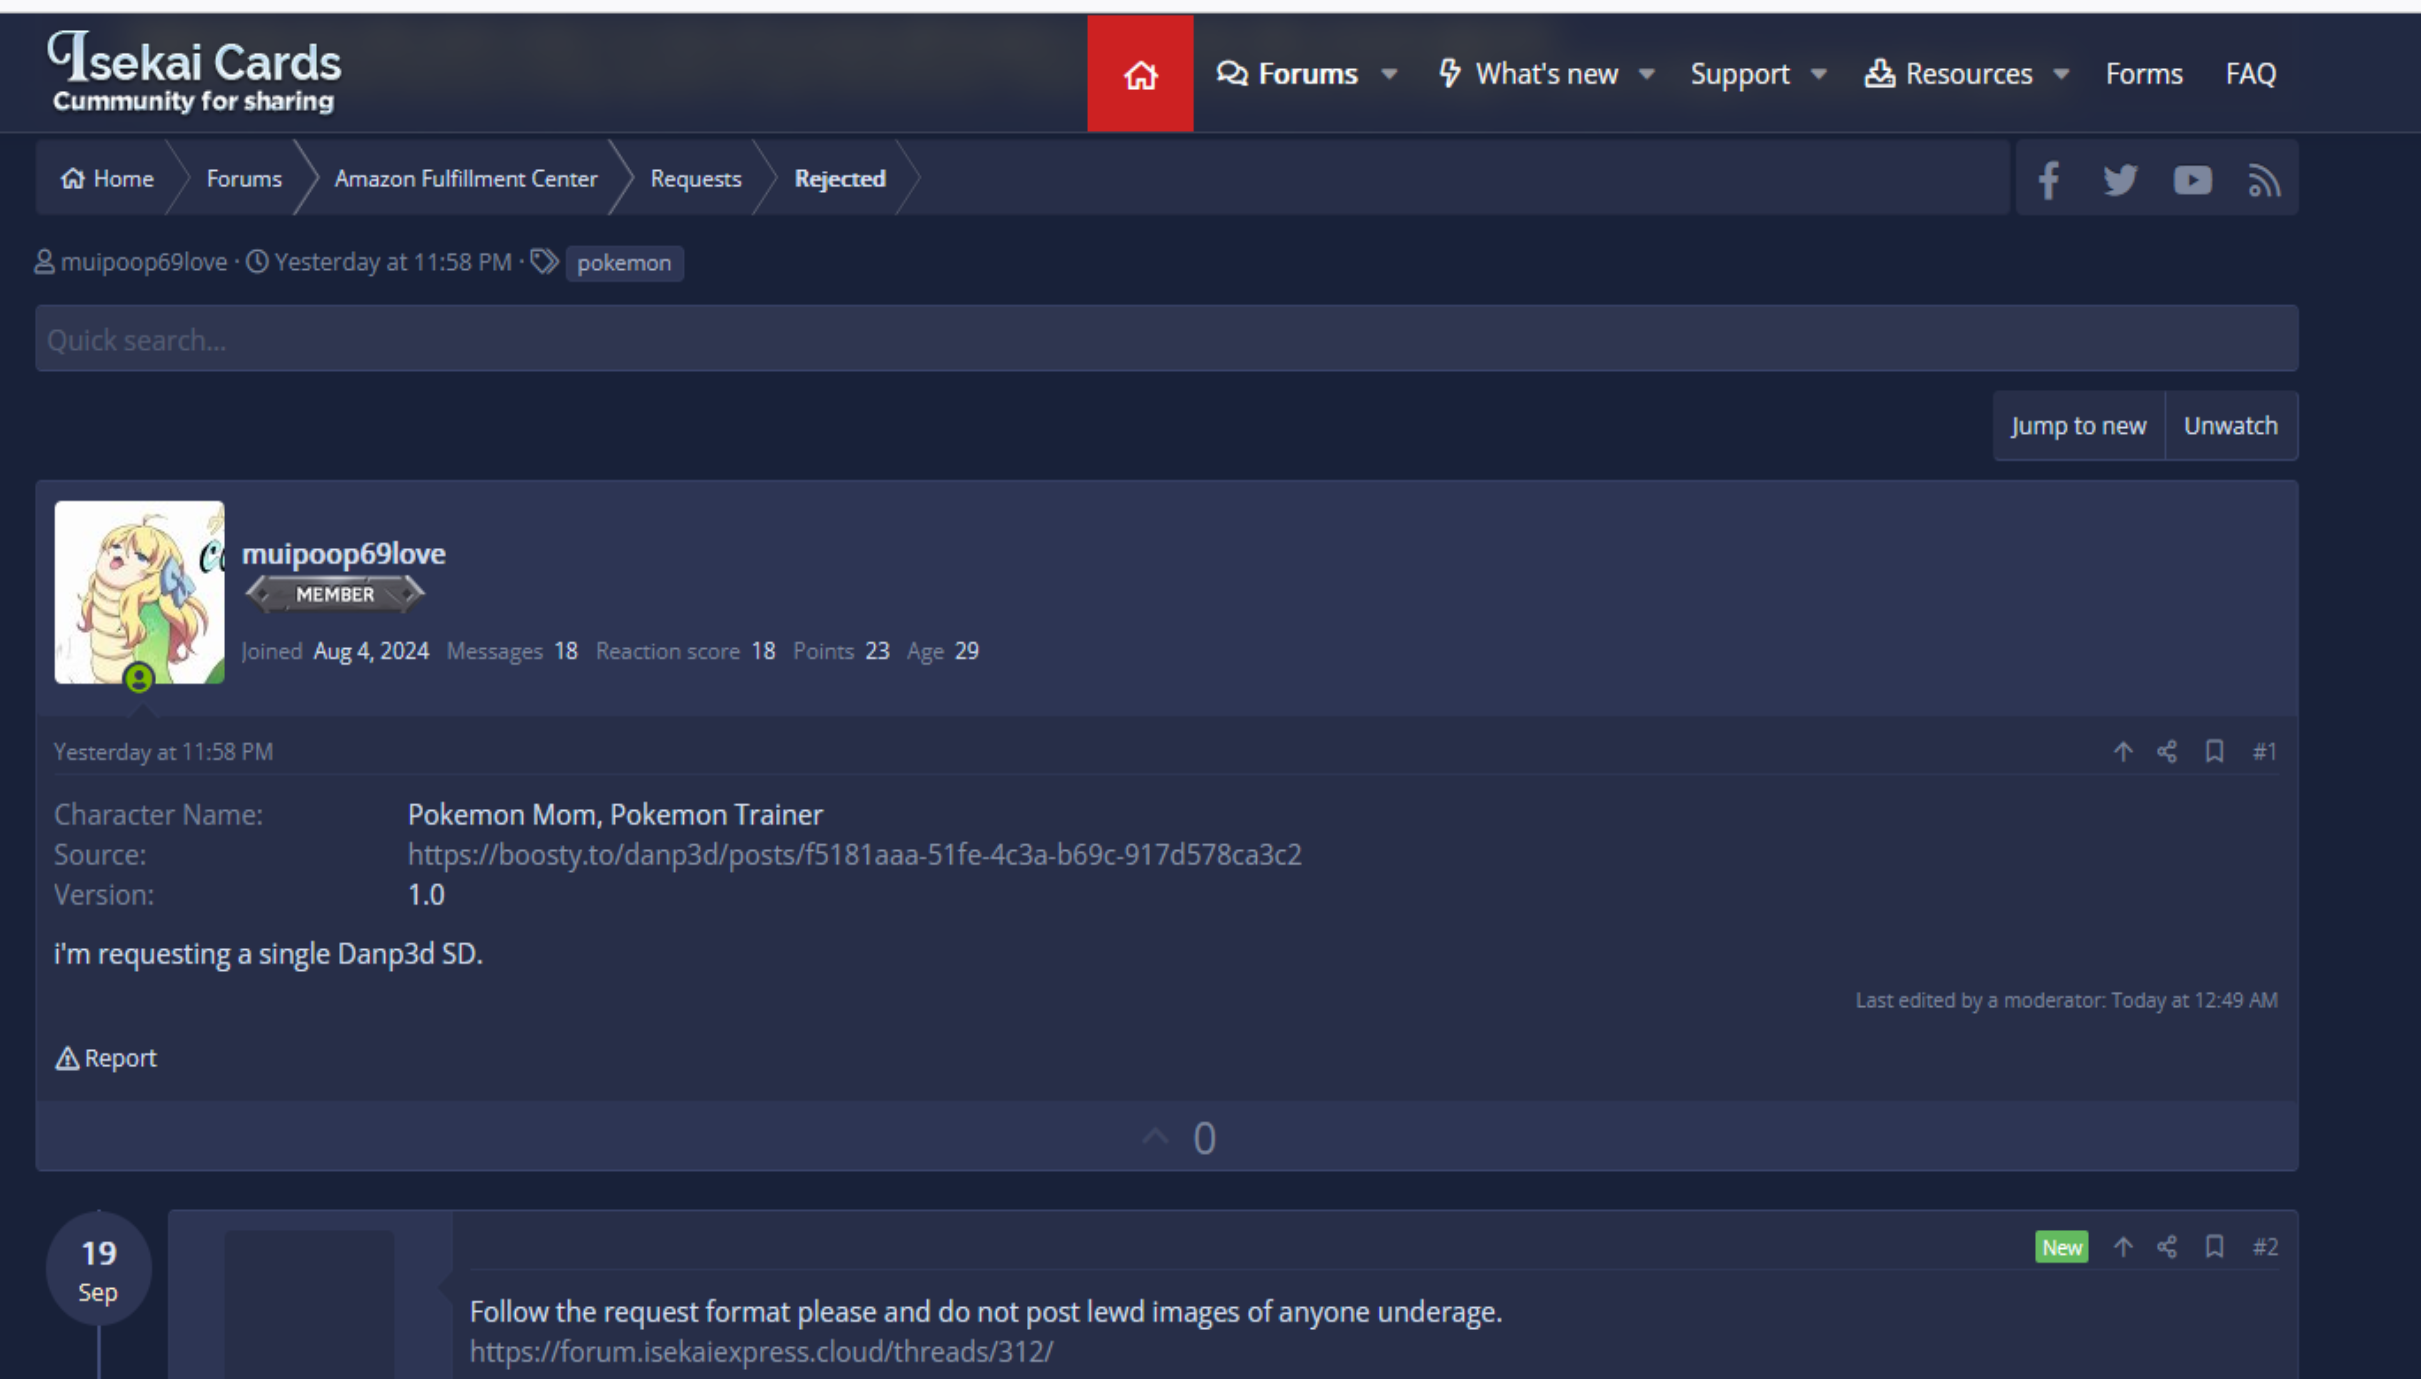Image resolution: width=2421 pixels, height=1379 pixels.
Task: Upvote the first post using the arrow
Action: coord(1155,1137)
